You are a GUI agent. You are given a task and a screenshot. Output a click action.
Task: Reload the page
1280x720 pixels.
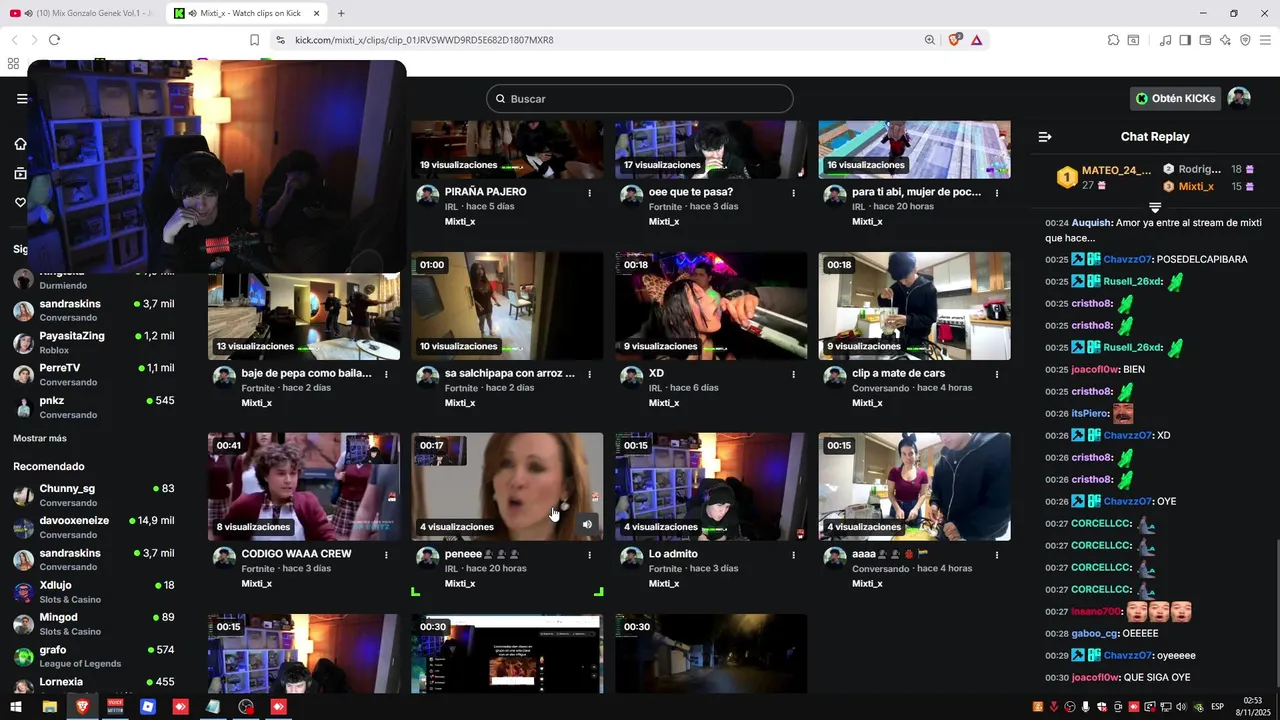(54, 40)
